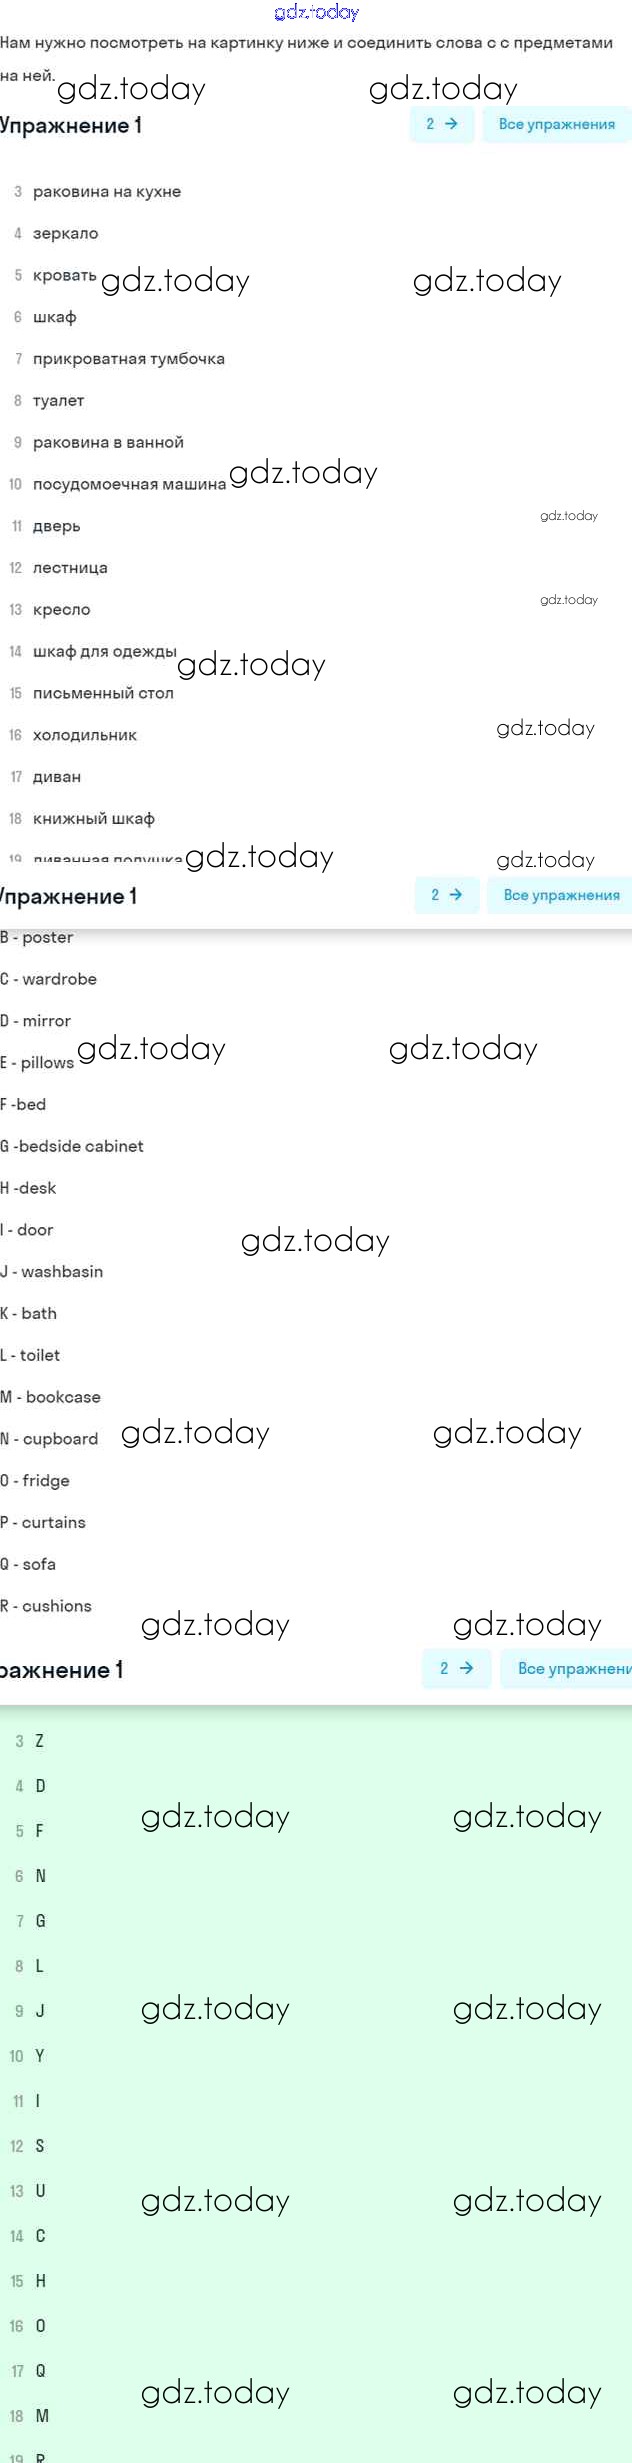Click the next-exercise arrow above the English word list
632x2463 pixels.
coord(455,895)
